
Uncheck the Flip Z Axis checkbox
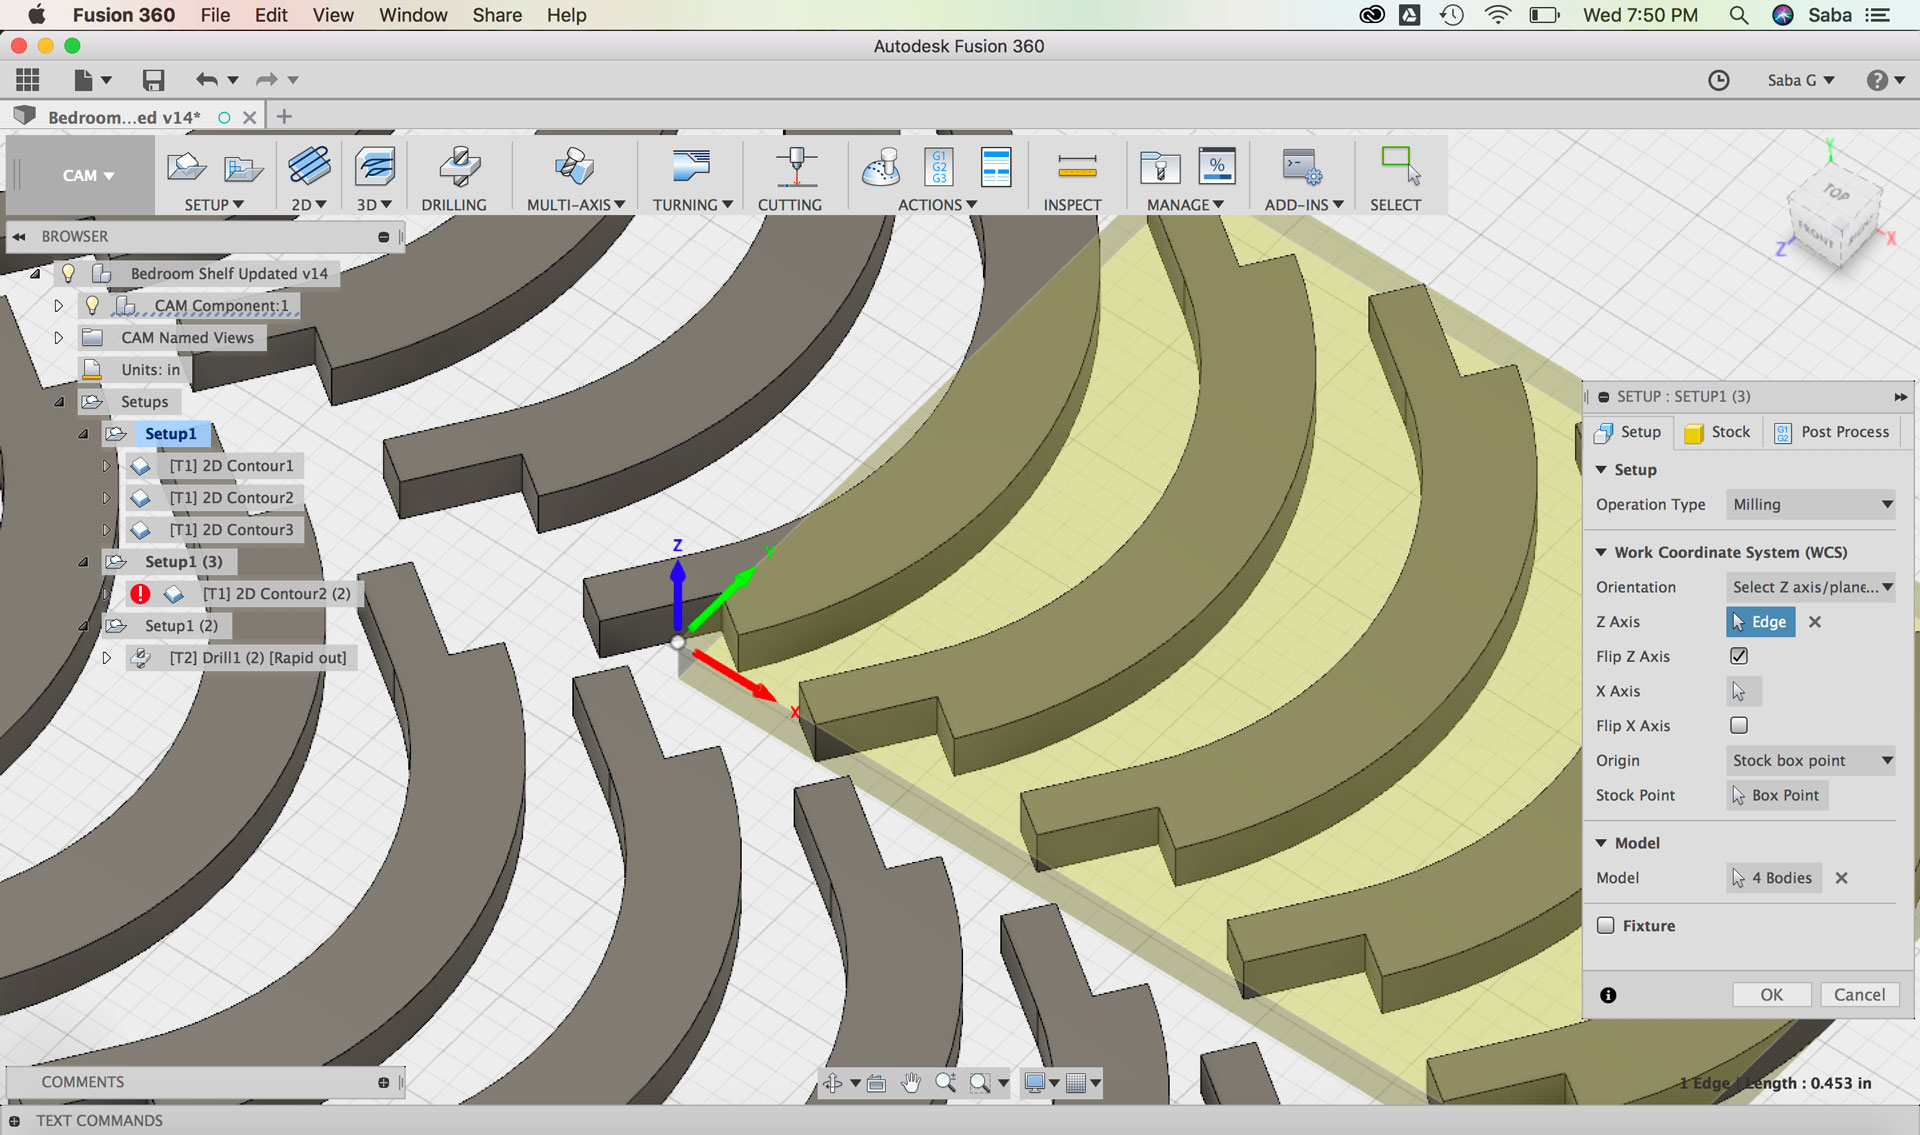[x=1739, y=656]
